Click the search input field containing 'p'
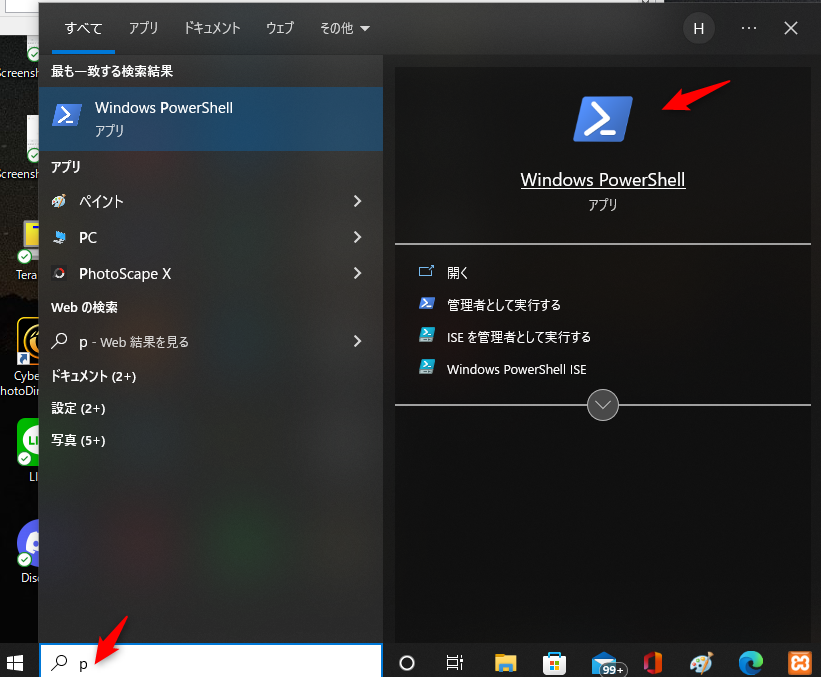The image size is (821, 677). point(211,662)
